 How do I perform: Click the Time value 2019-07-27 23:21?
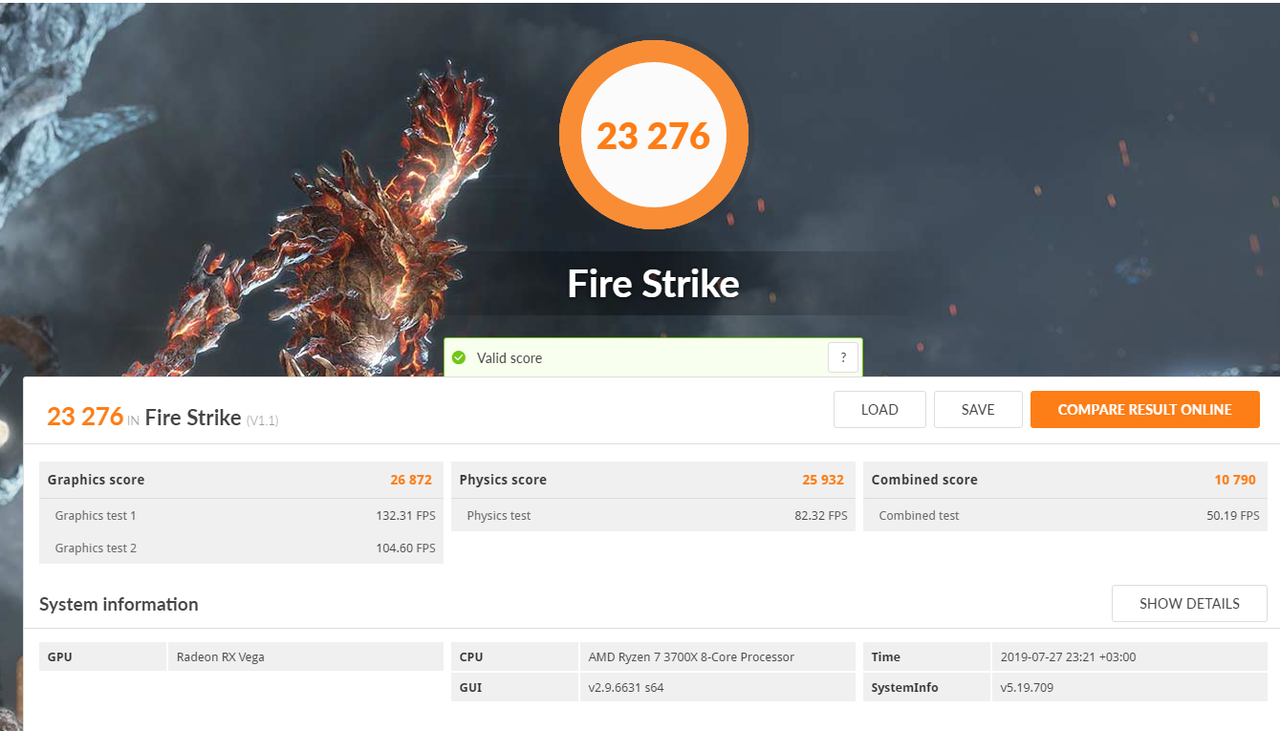1068,657
